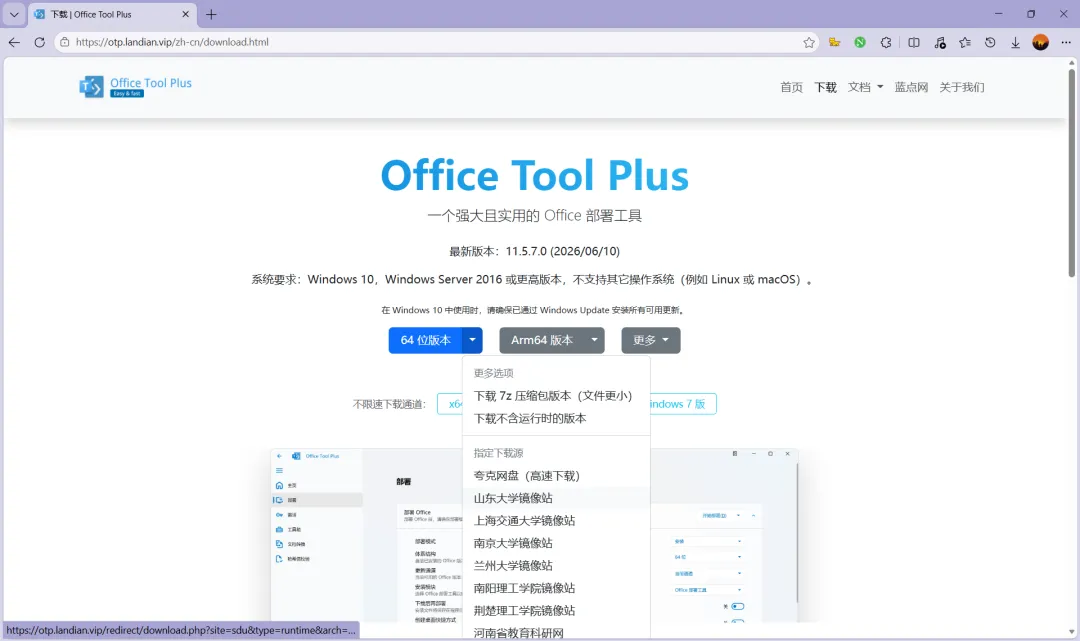
Task: Open 蓝点网 link in navigation
Action: pos(911,87)
